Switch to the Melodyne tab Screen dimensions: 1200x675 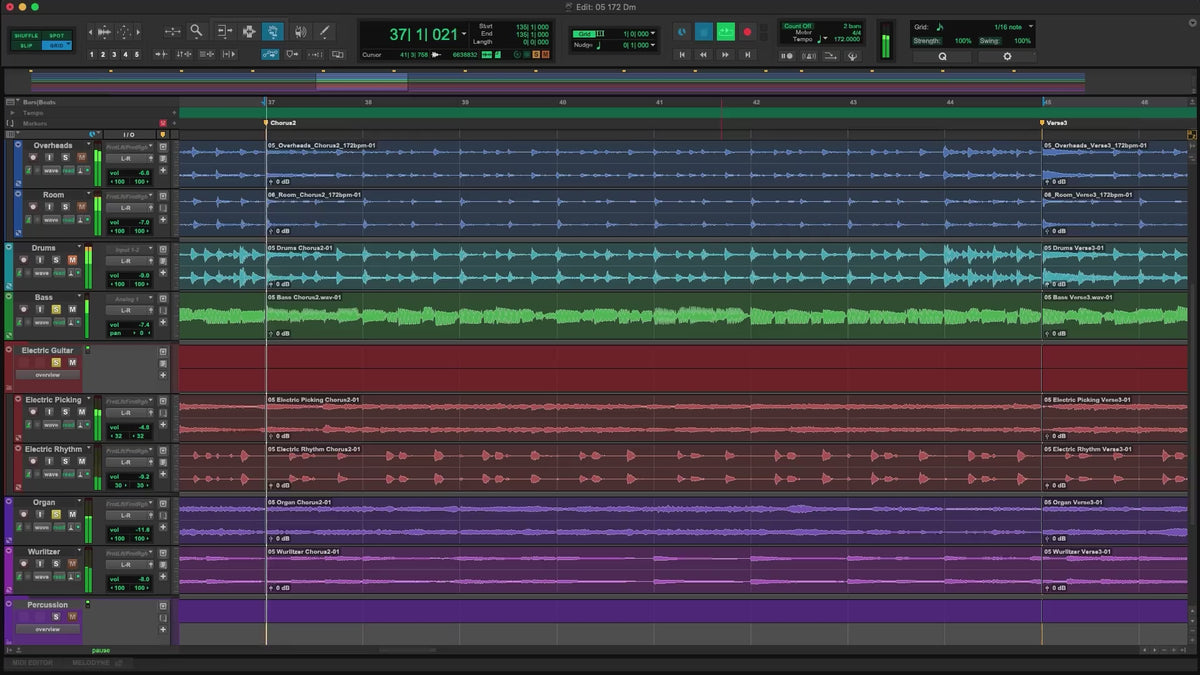[x=91, y=663]
